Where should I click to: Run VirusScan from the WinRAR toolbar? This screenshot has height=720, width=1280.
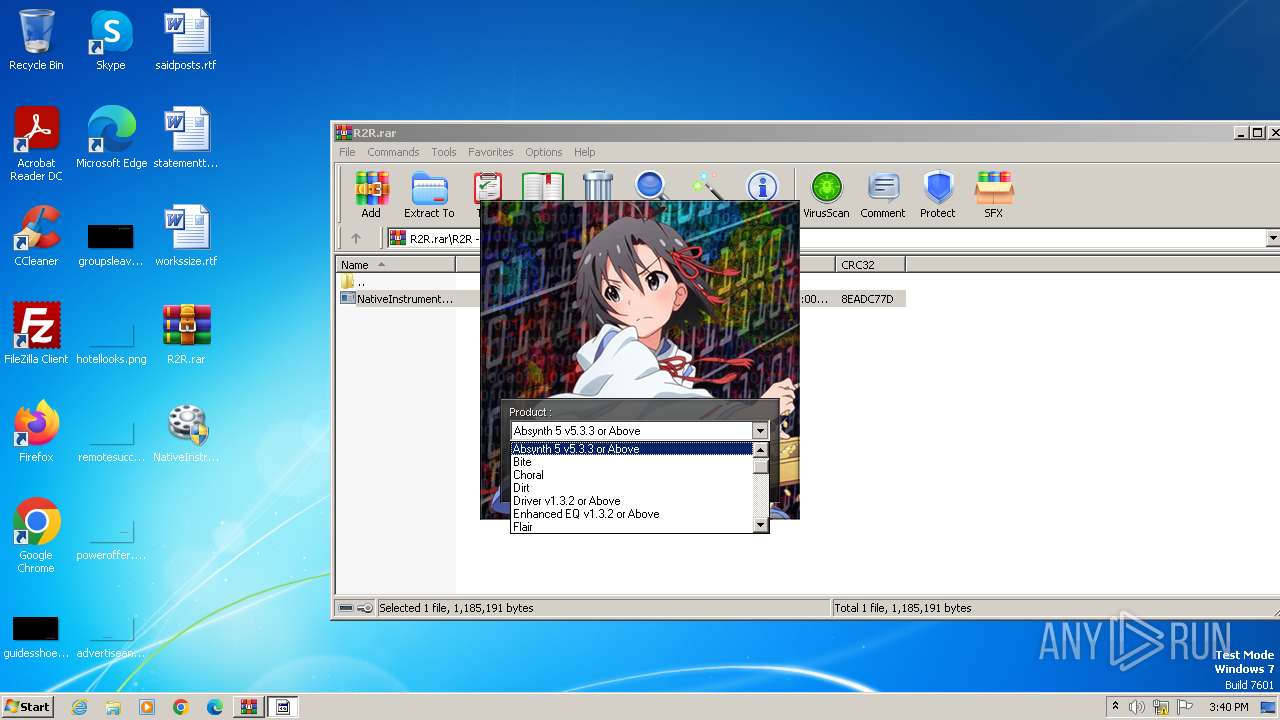(x=826, y=194)
